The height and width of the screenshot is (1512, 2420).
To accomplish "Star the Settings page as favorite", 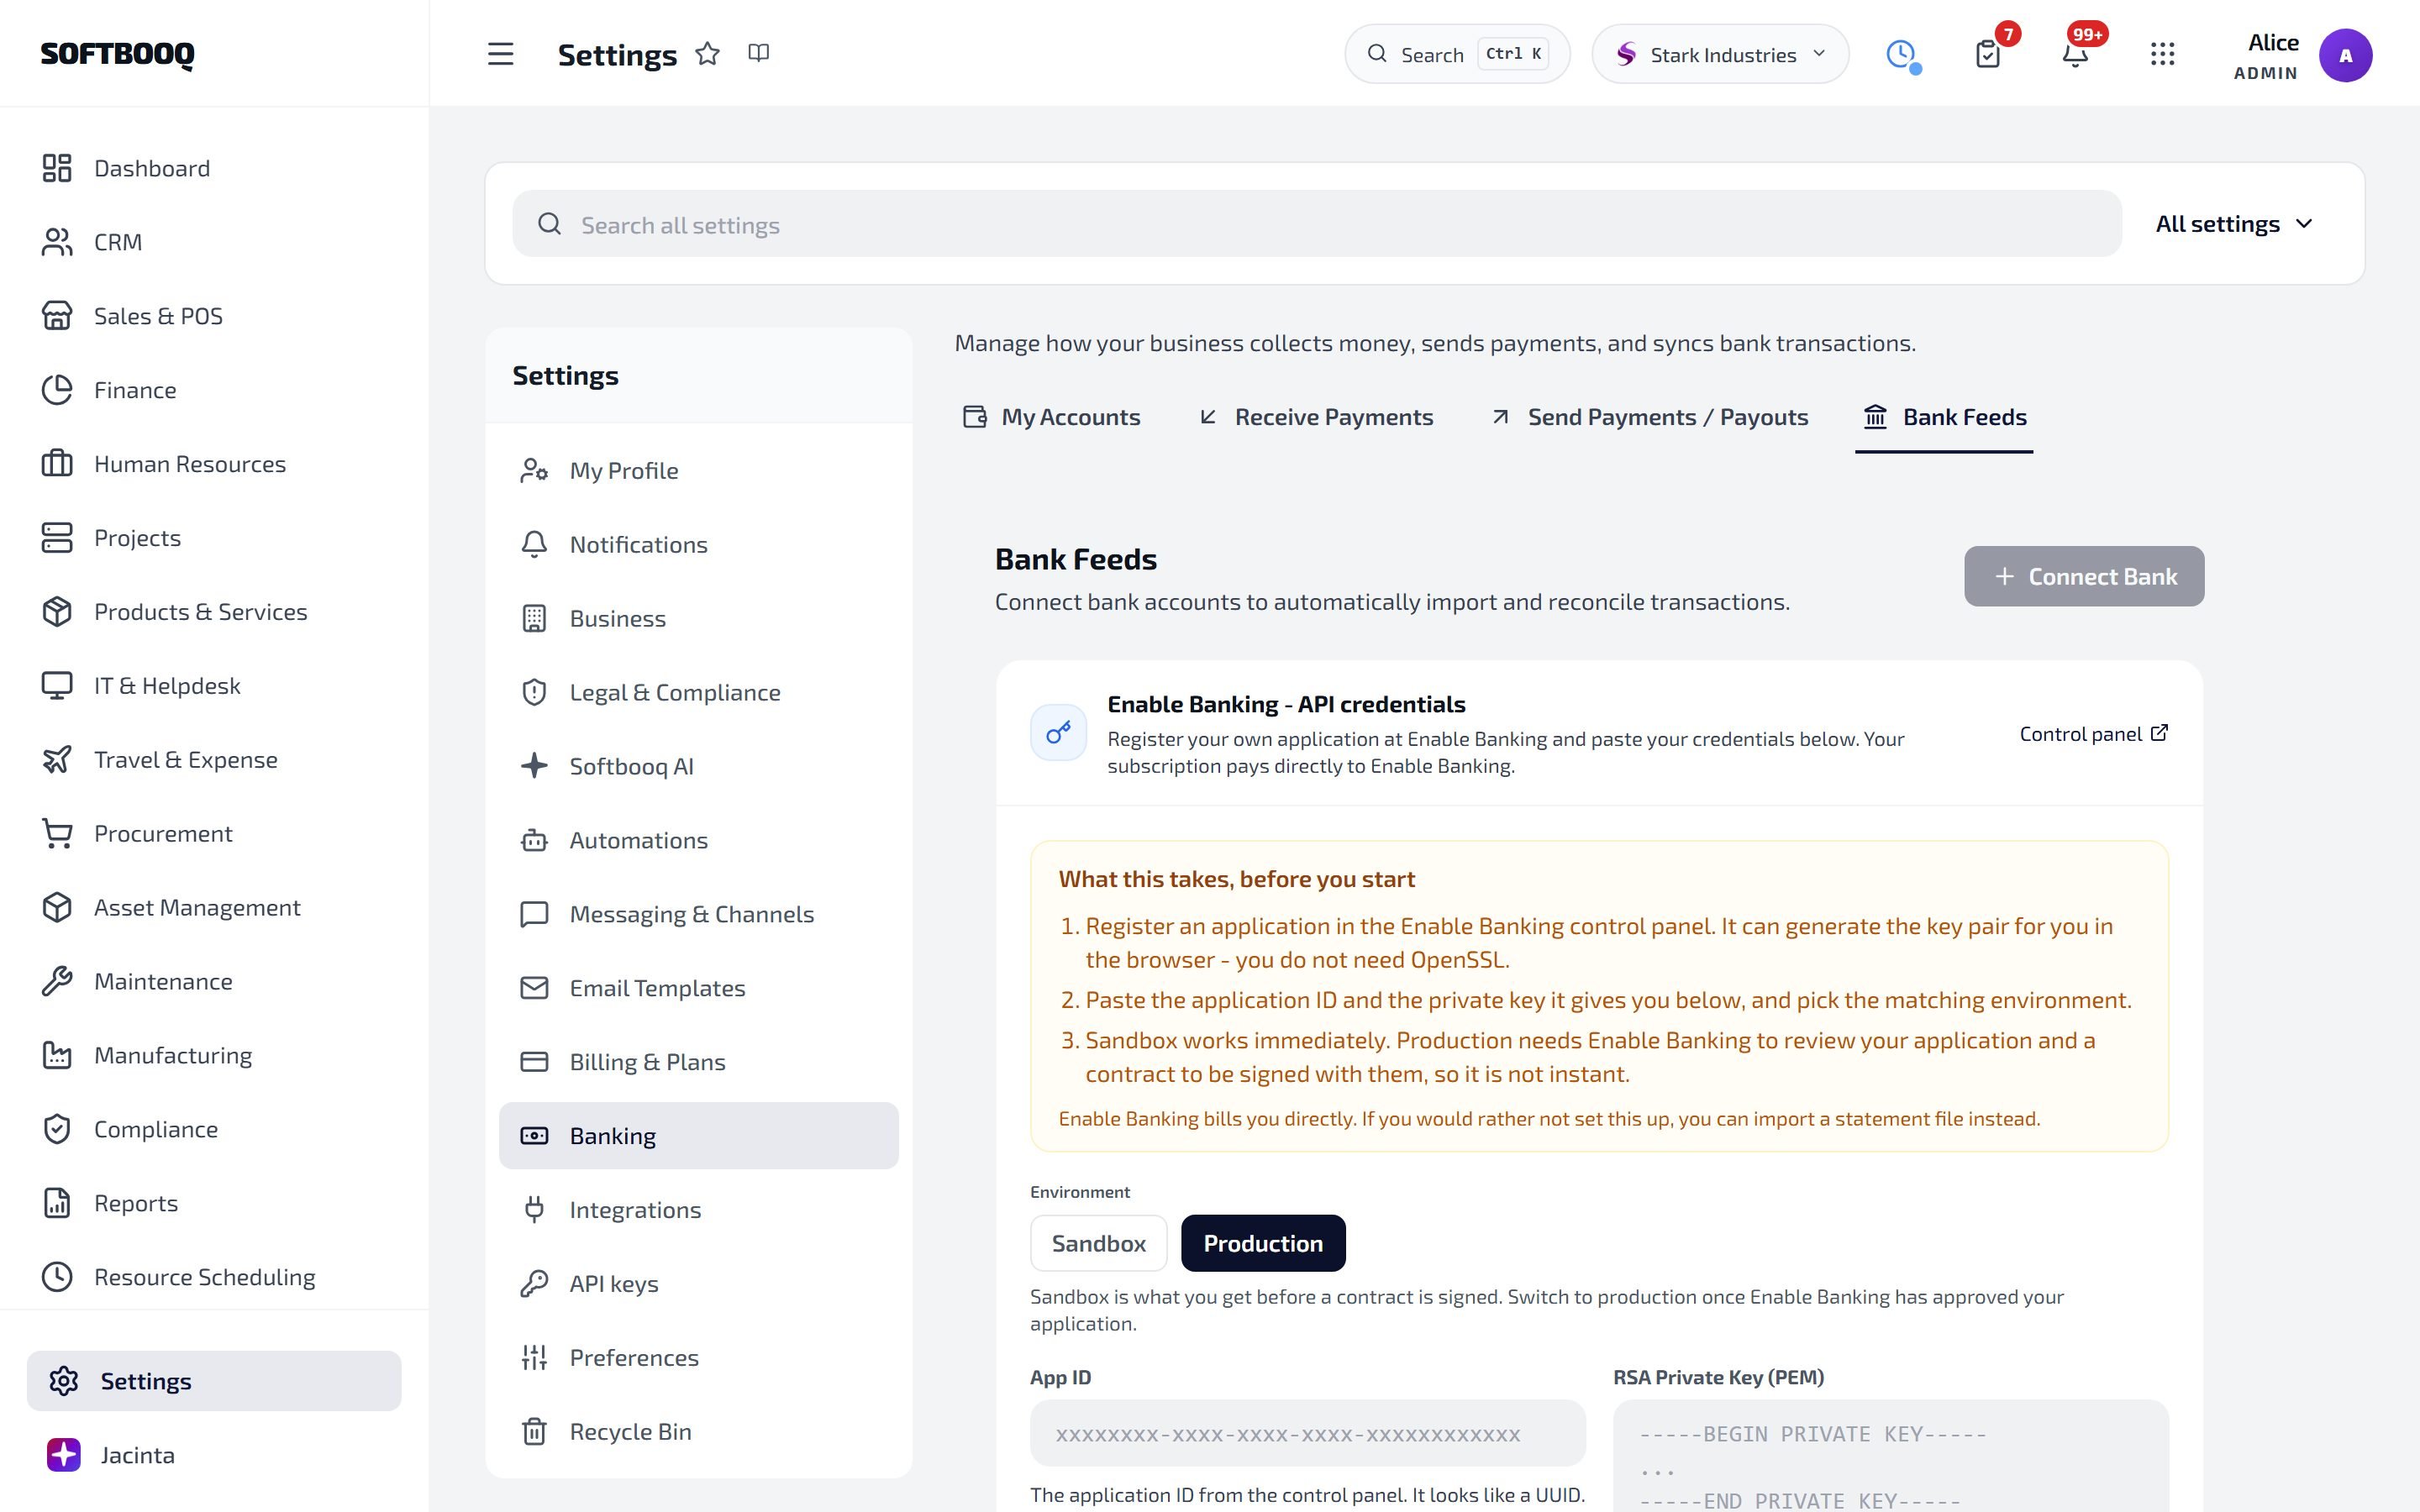I will (707, 53).
